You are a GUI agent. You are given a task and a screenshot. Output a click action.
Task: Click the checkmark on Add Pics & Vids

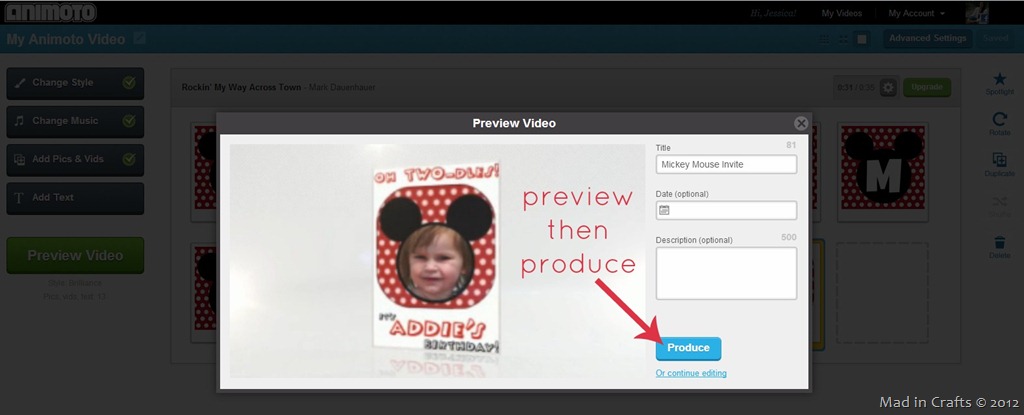coord(129,159)
